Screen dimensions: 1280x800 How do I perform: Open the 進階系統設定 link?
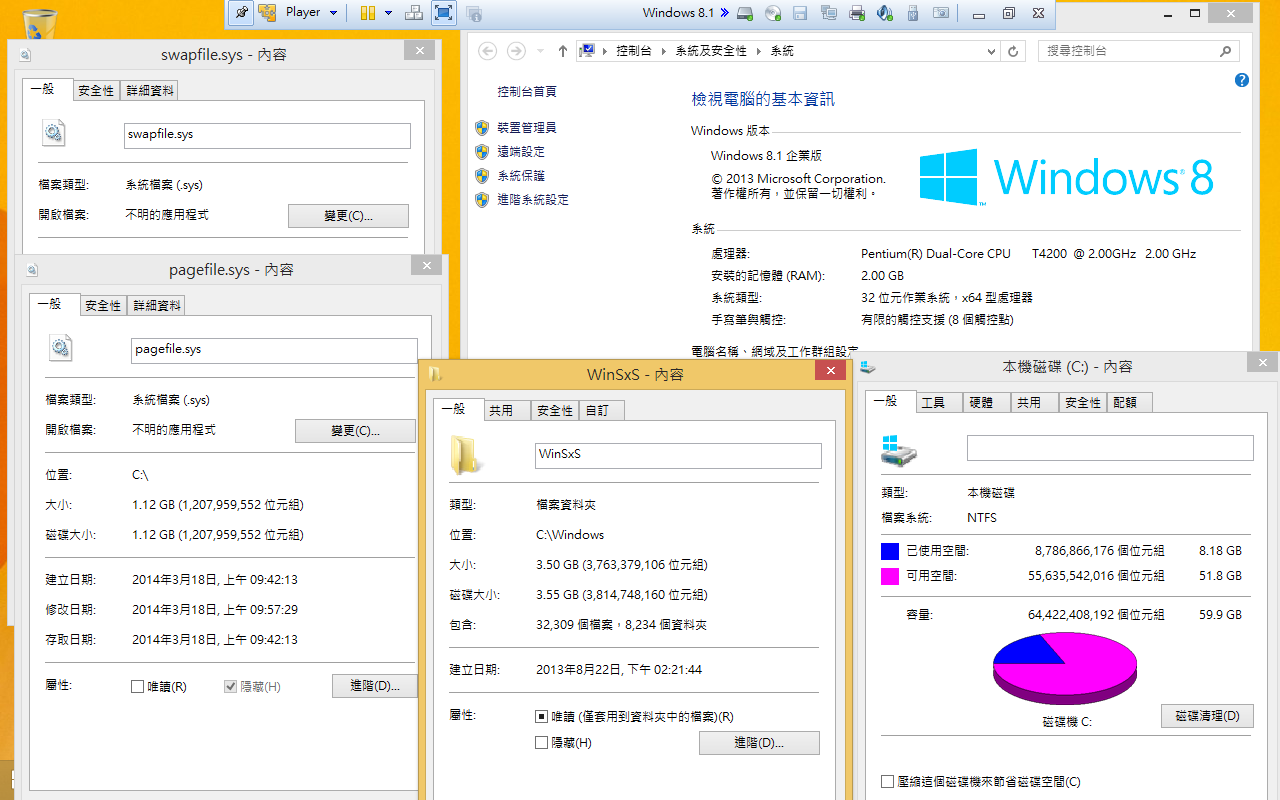pyautogui.click(x=533, y=200)
